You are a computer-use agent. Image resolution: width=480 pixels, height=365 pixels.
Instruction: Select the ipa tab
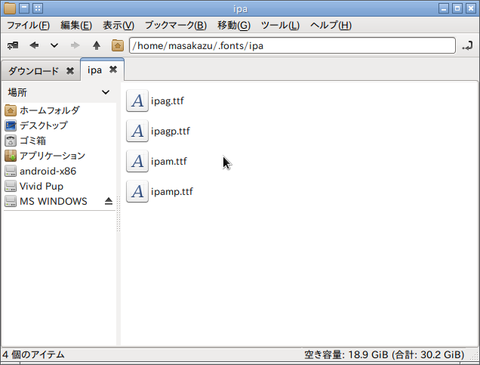(95, 70)
